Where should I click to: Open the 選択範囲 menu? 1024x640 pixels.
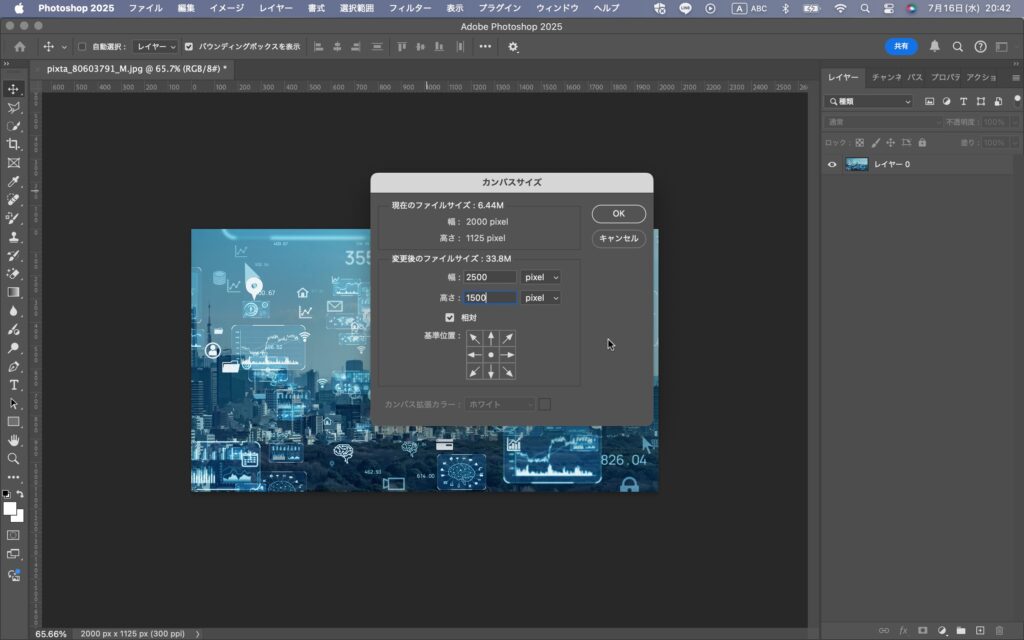coord(357,8)
